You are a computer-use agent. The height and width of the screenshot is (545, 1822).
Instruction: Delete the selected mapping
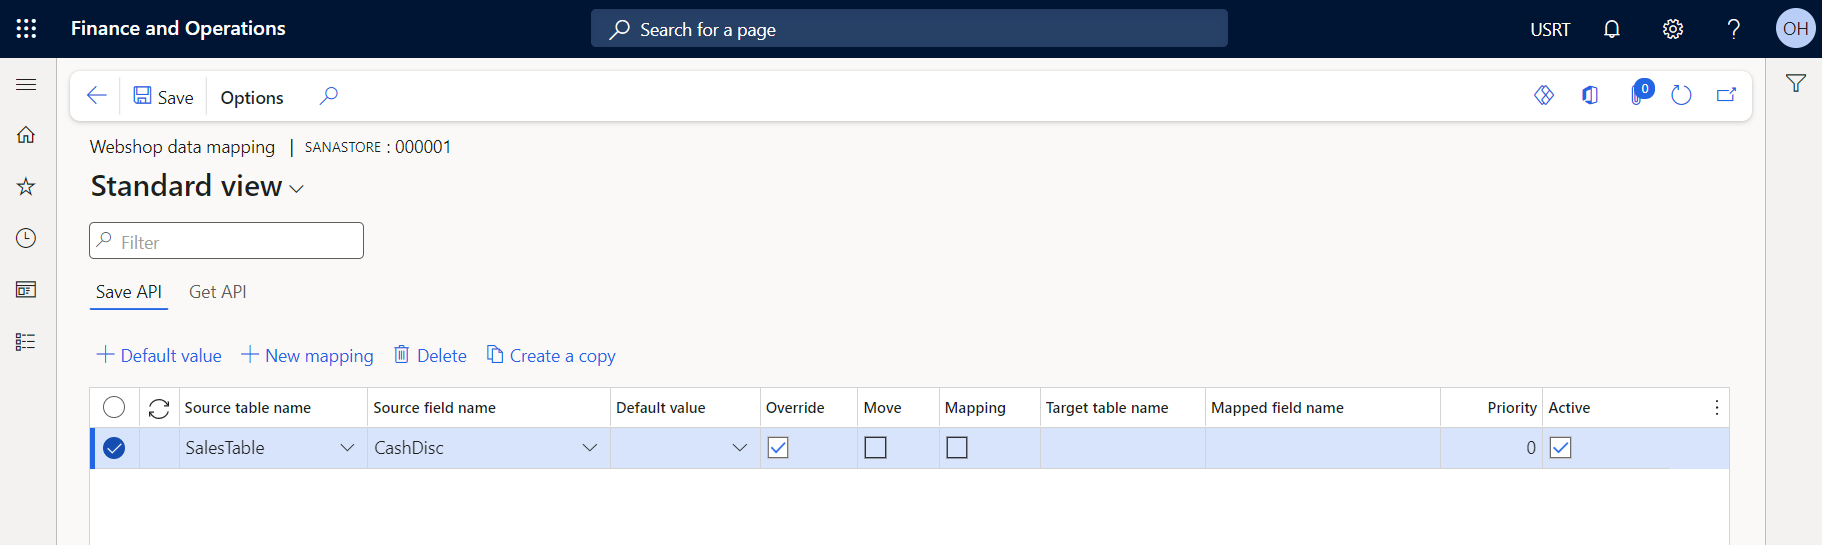click(430, 356)
